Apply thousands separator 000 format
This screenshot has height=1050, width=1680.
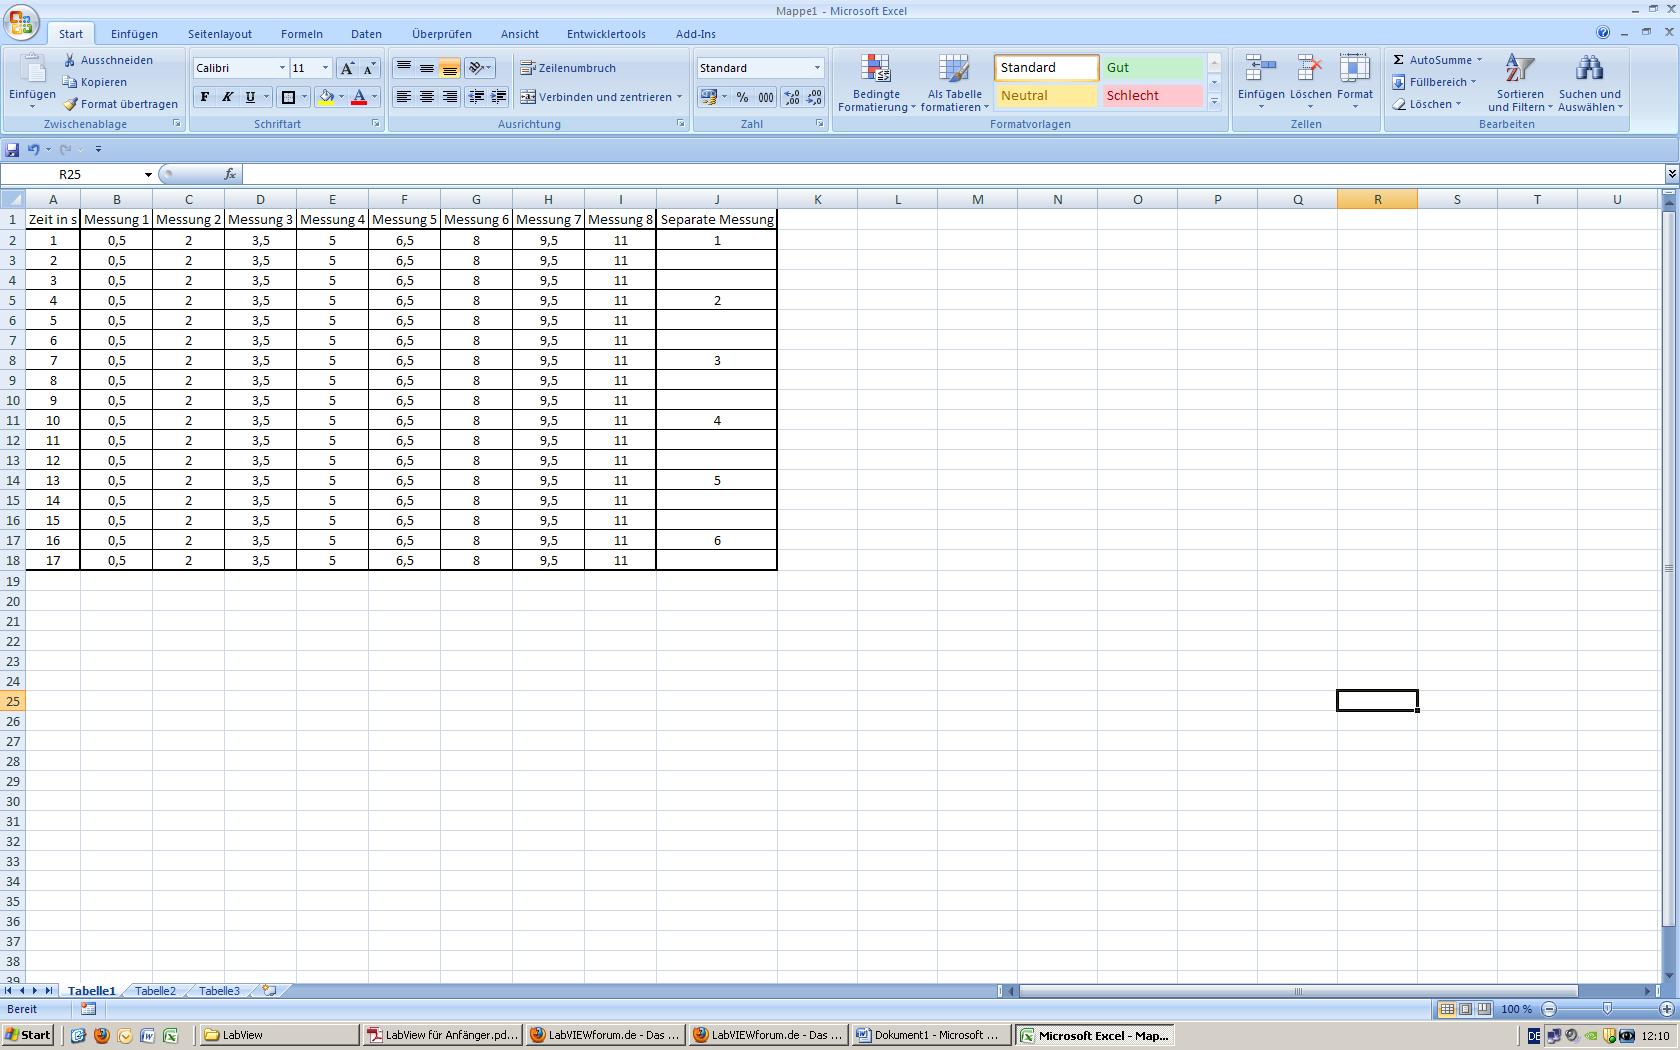(765, 97)
